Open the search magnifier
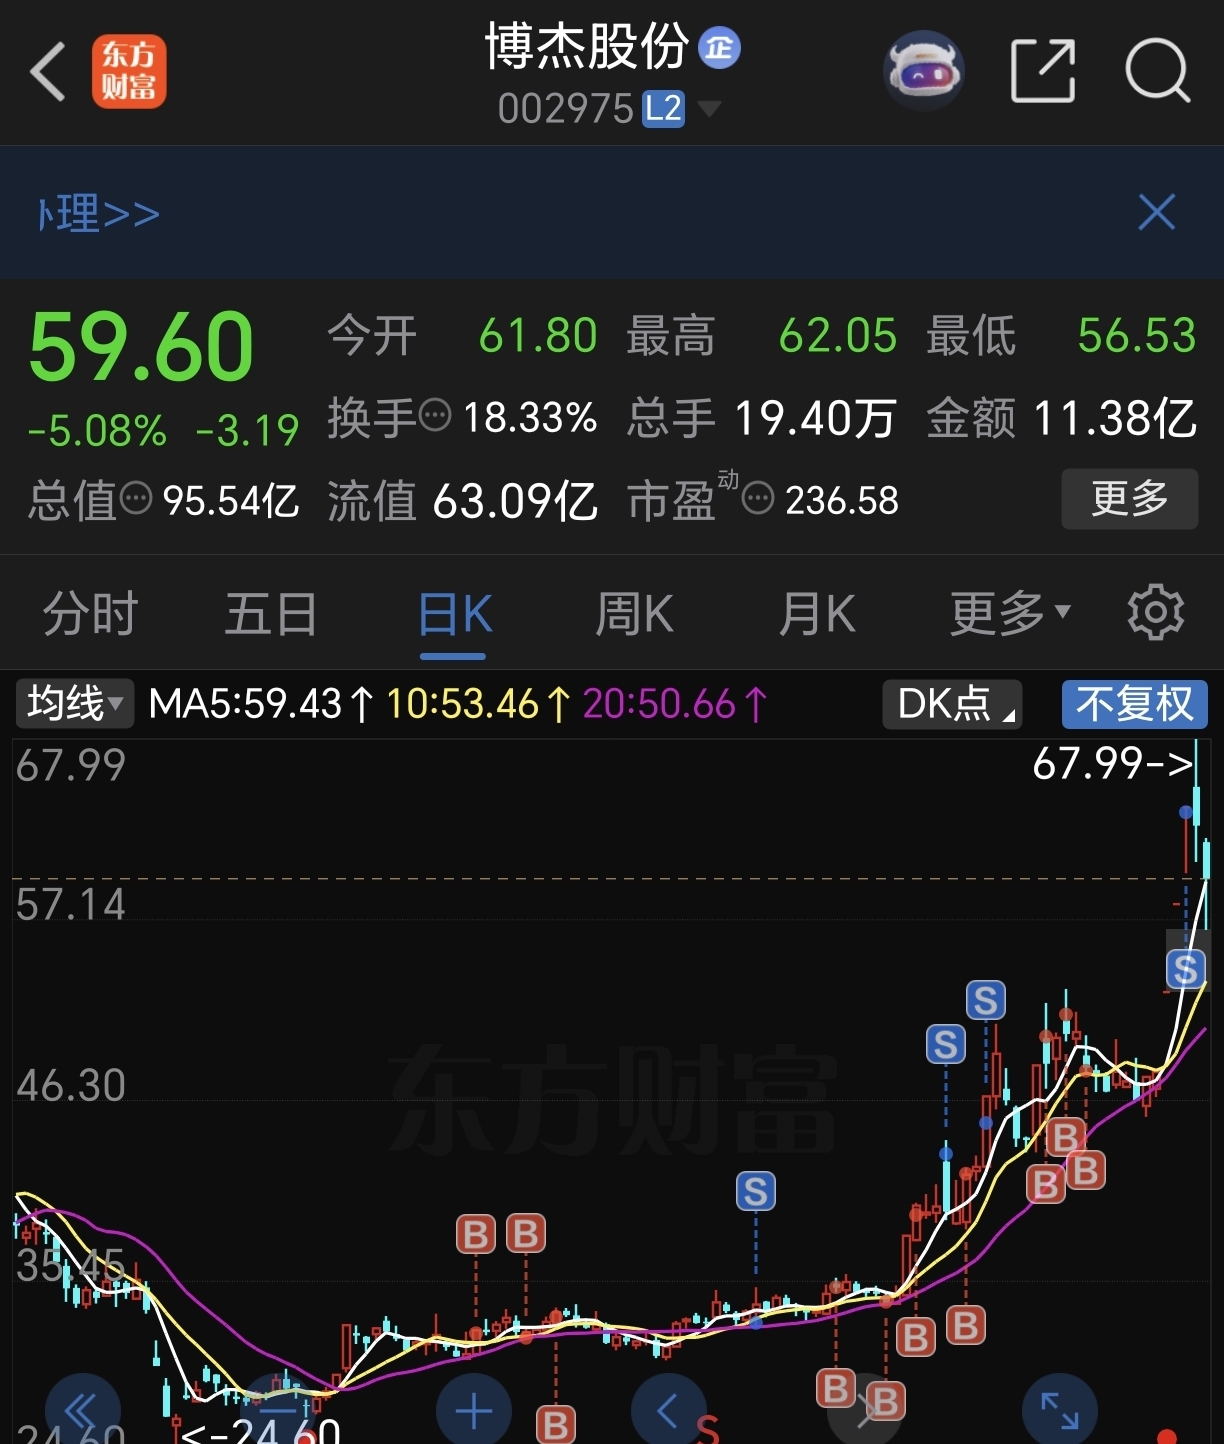 (1158, 71)
